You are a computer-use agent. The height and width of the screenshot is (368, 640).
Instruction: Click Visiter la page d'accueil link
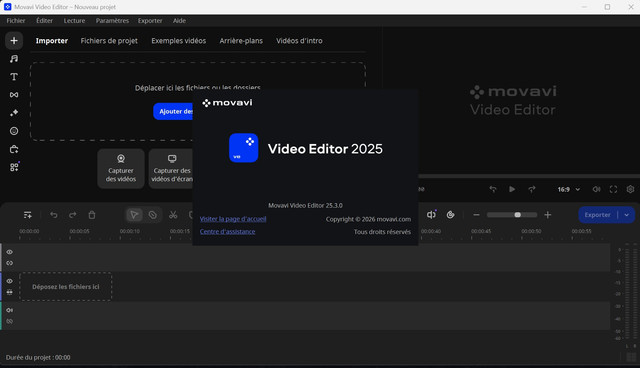233,219
